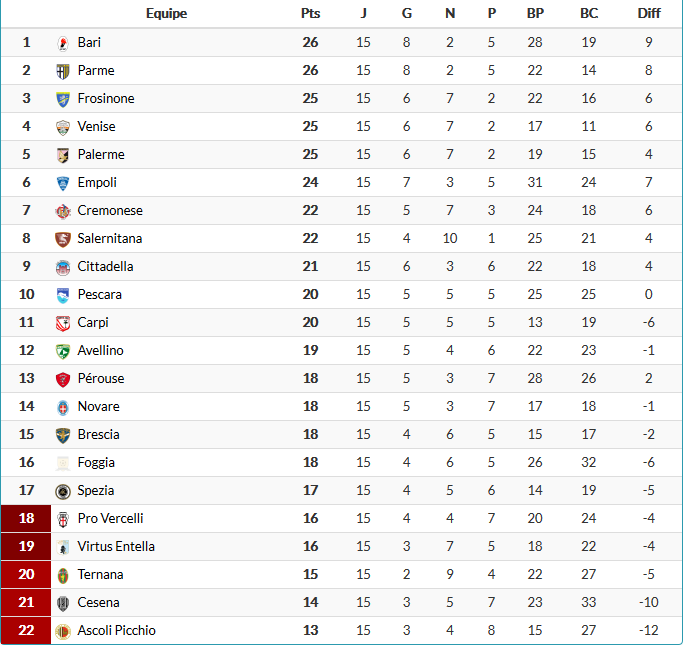Click the Parme team crest
Image resolution: width=683 pixels, height=645 pixels.
[x=63, y=71]
